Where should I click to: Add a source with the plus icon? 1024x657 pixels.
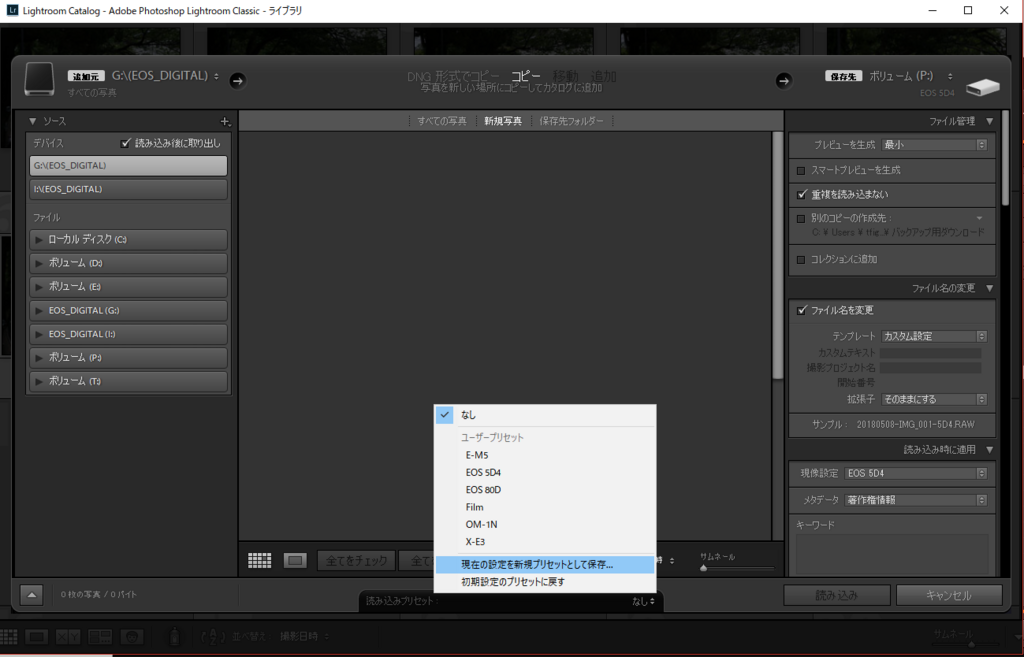tap(225, 121)
